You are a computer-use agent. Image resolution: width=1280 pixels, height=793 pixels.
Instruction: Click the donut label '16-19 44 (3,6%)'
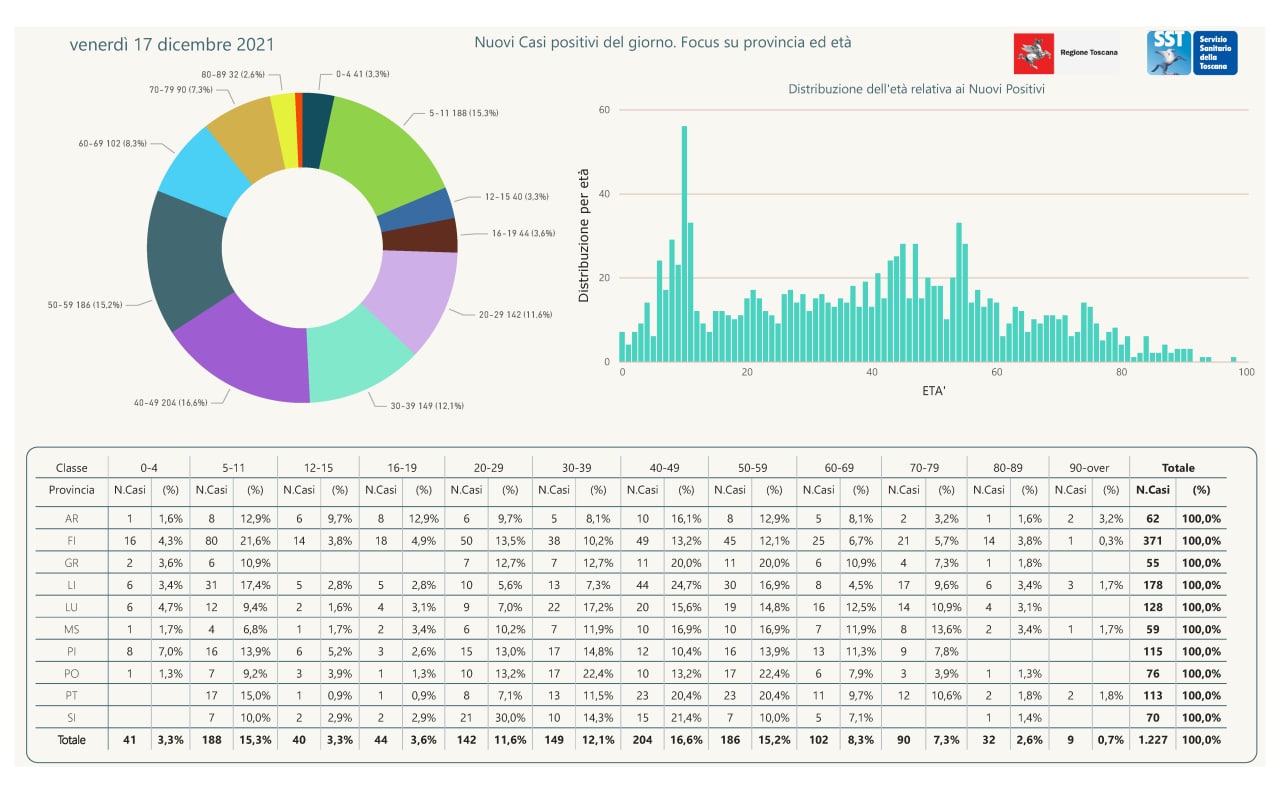(523, 233)
